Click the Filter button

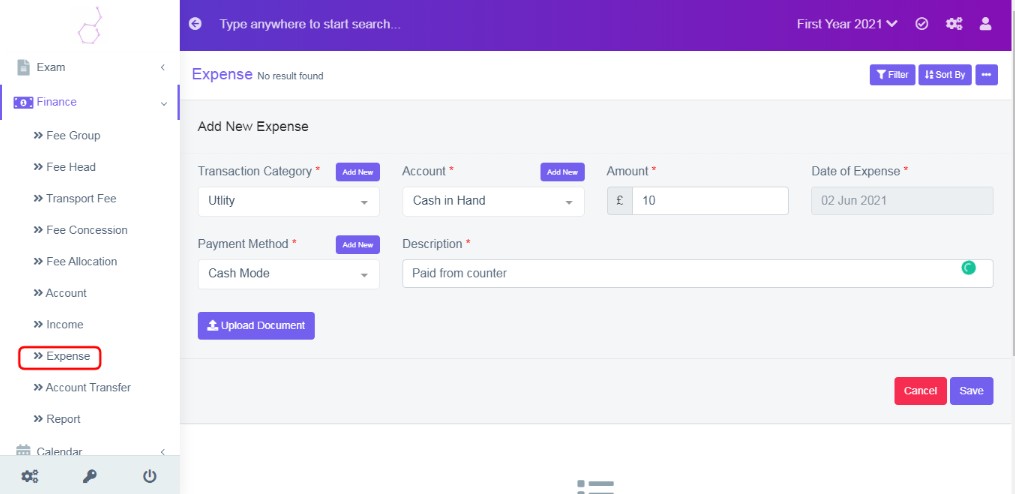pyautogui.click(x=892, y=75)
